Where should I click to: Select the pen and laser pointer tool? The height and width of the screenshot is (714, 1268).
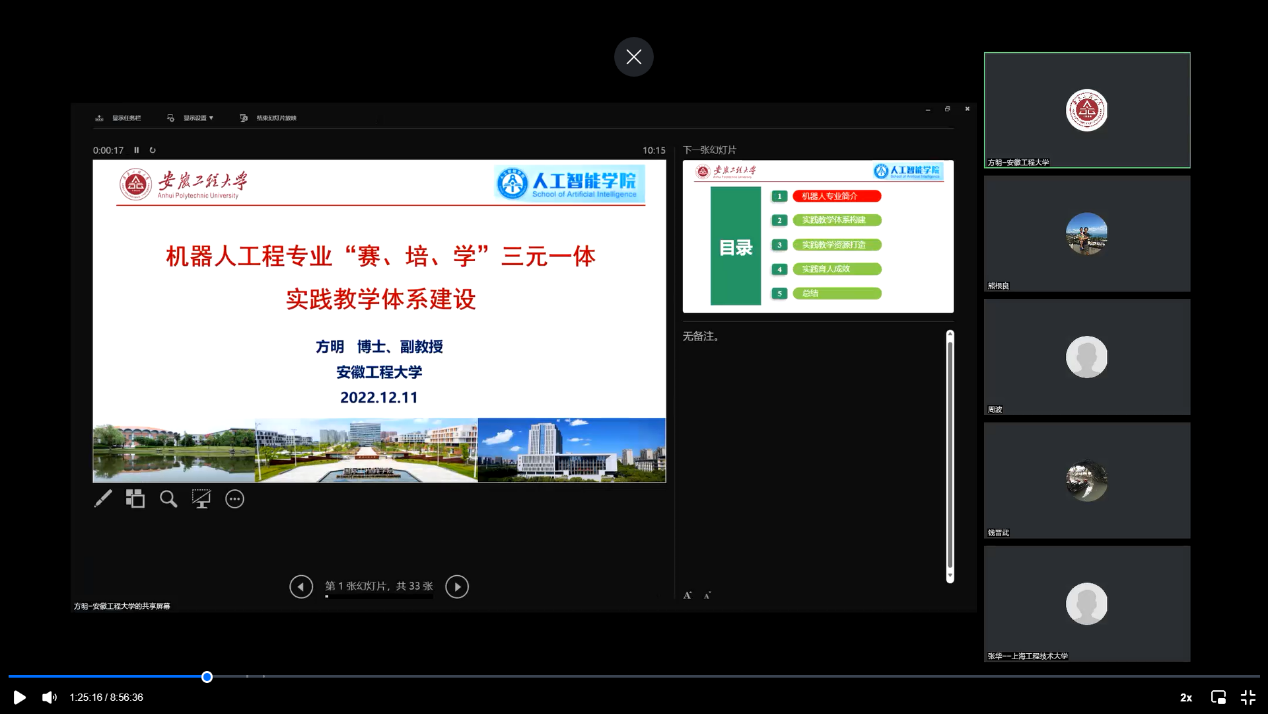tap(103, 499)
